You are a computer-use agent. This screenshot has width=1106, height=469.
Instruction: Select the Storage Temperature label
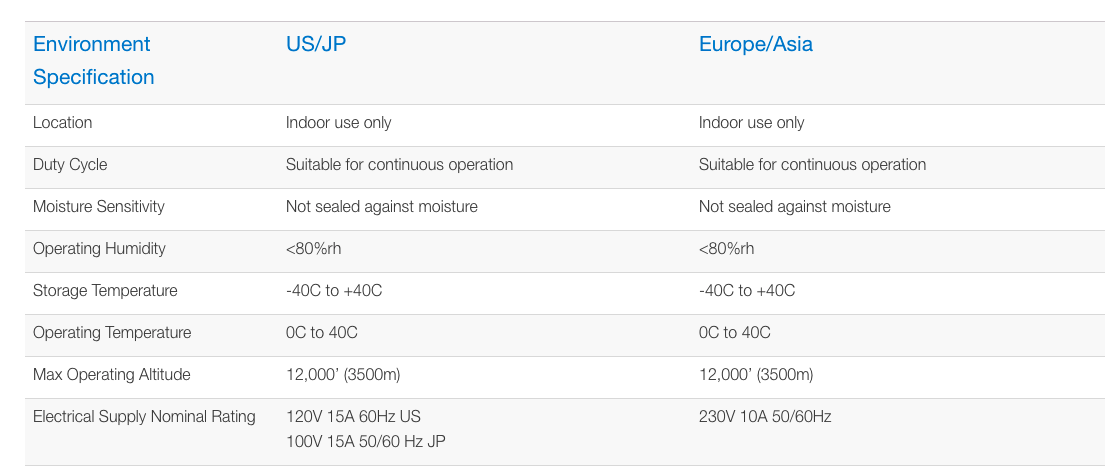click(105, 291)
